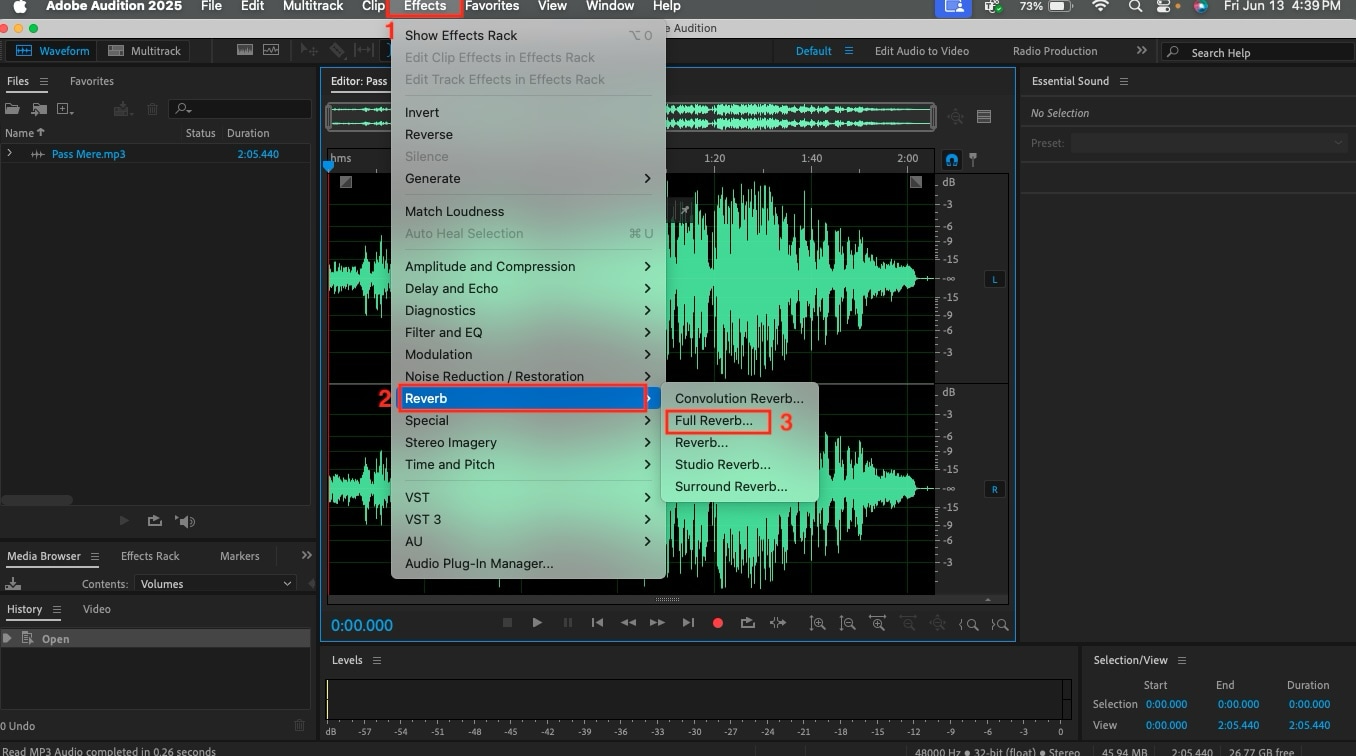Open the History panel menu
1356x756 pixels.
click(57, 609)
